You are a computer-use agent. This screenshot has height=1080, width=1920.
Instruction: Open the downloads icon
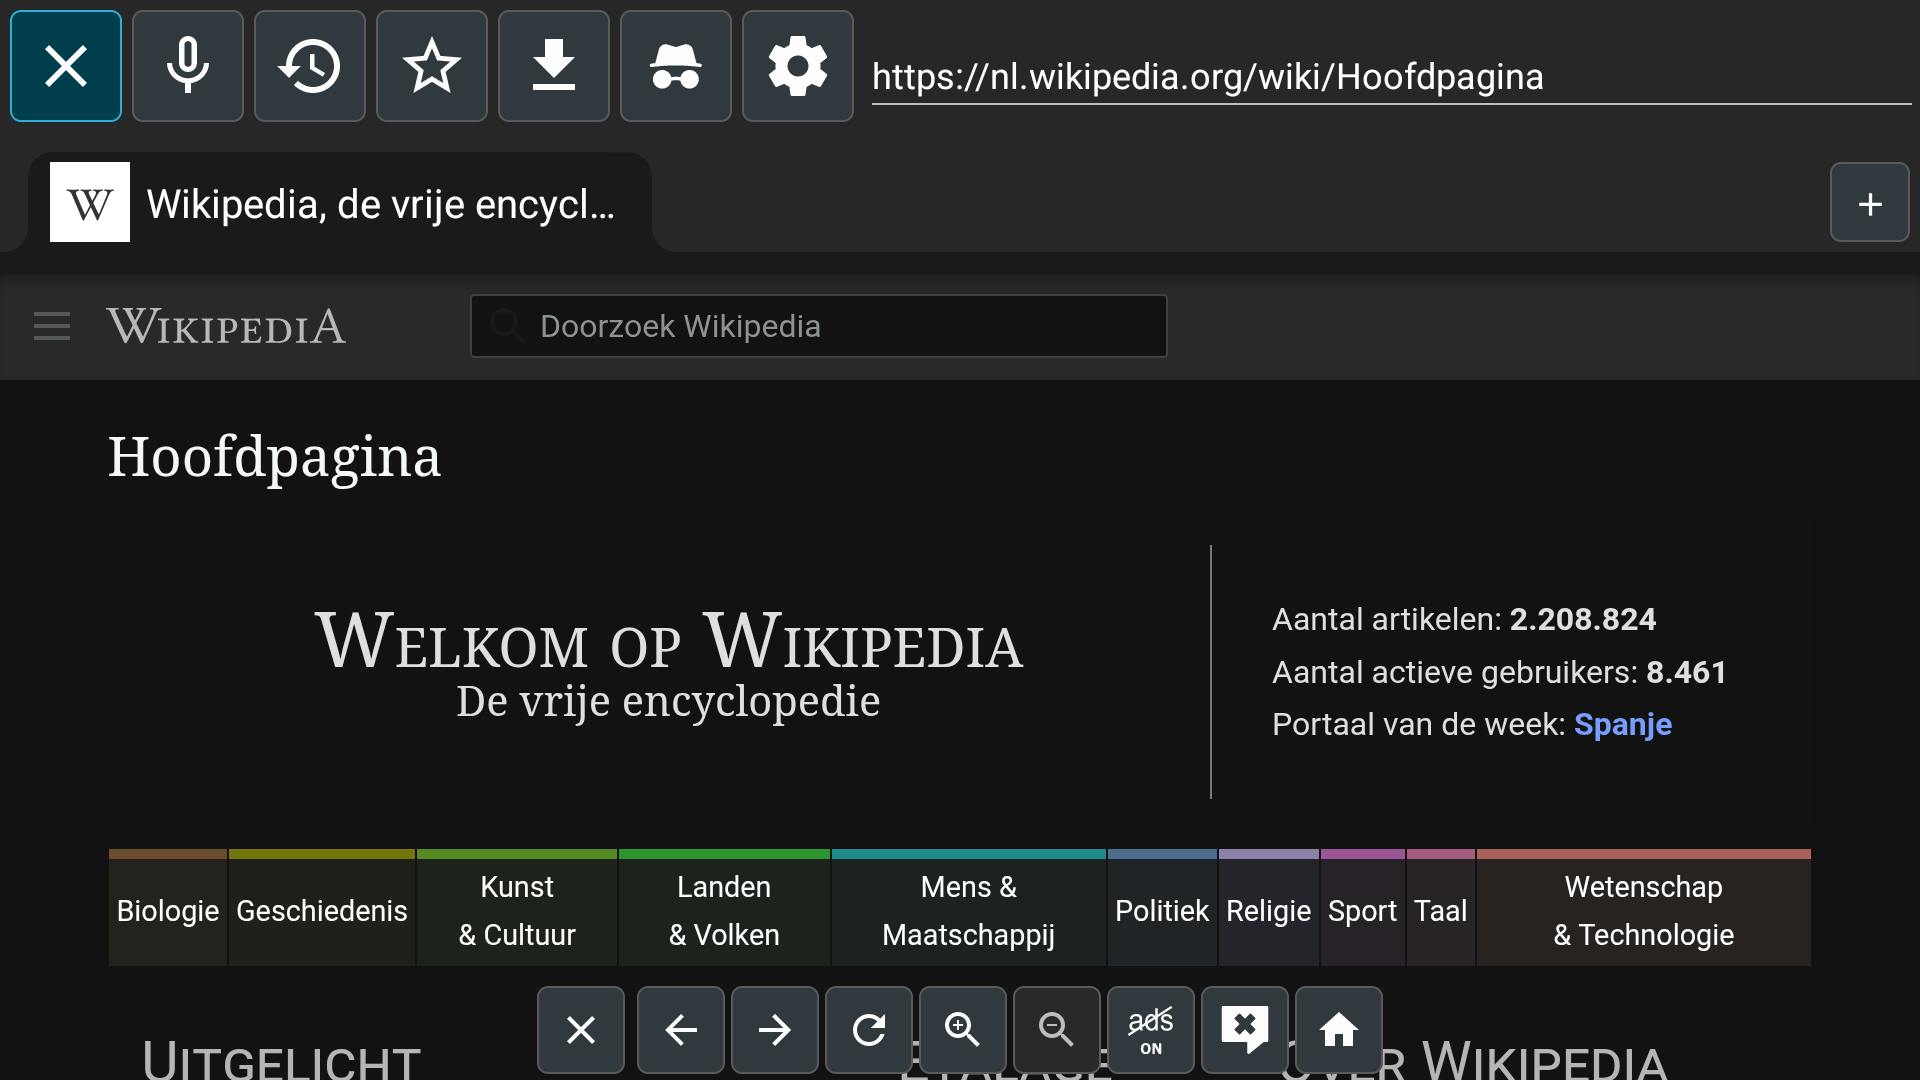[554, 66]
